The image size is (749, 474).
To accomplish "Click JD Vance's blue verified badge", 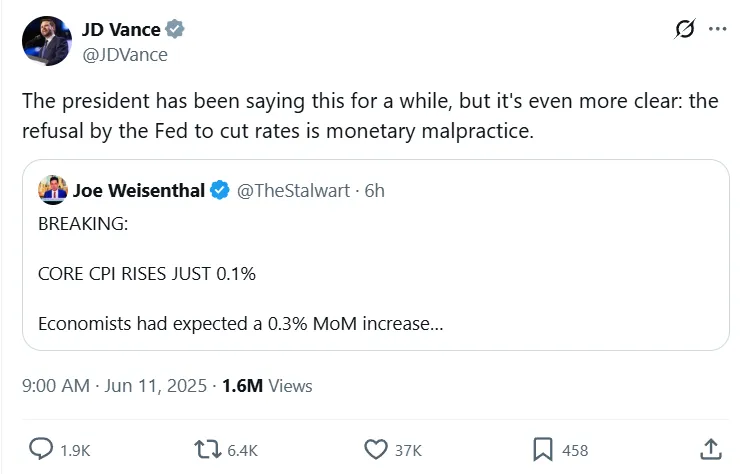I will click(175, 30).
